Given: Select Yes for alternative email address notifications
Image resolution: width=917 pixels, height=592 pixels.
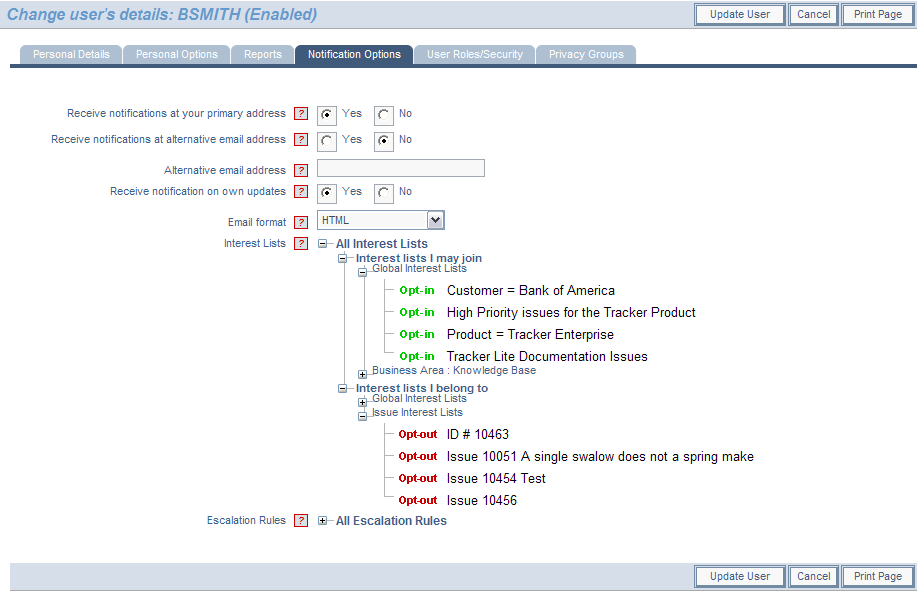Looking at the screenshot, I should tap(327, 141).
